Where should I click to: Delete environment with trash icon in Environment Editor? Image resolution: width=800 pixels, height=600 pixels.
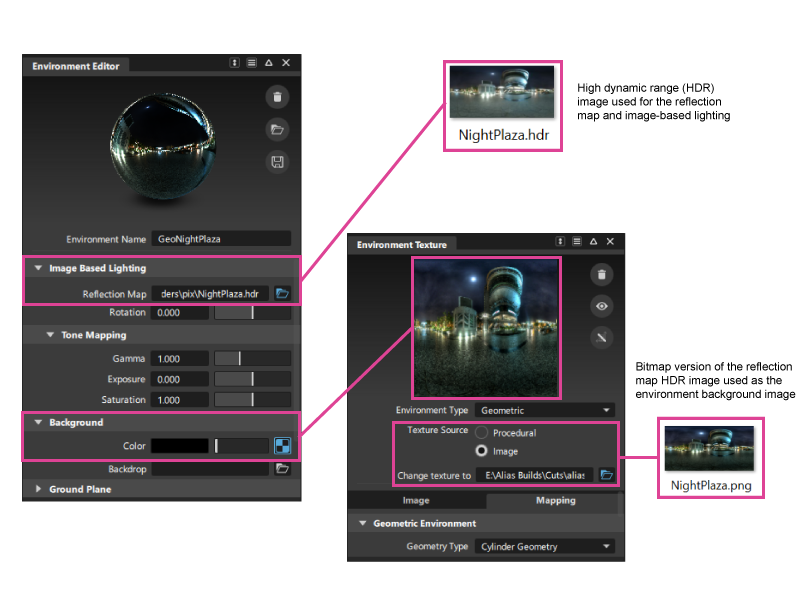[277, 97]
